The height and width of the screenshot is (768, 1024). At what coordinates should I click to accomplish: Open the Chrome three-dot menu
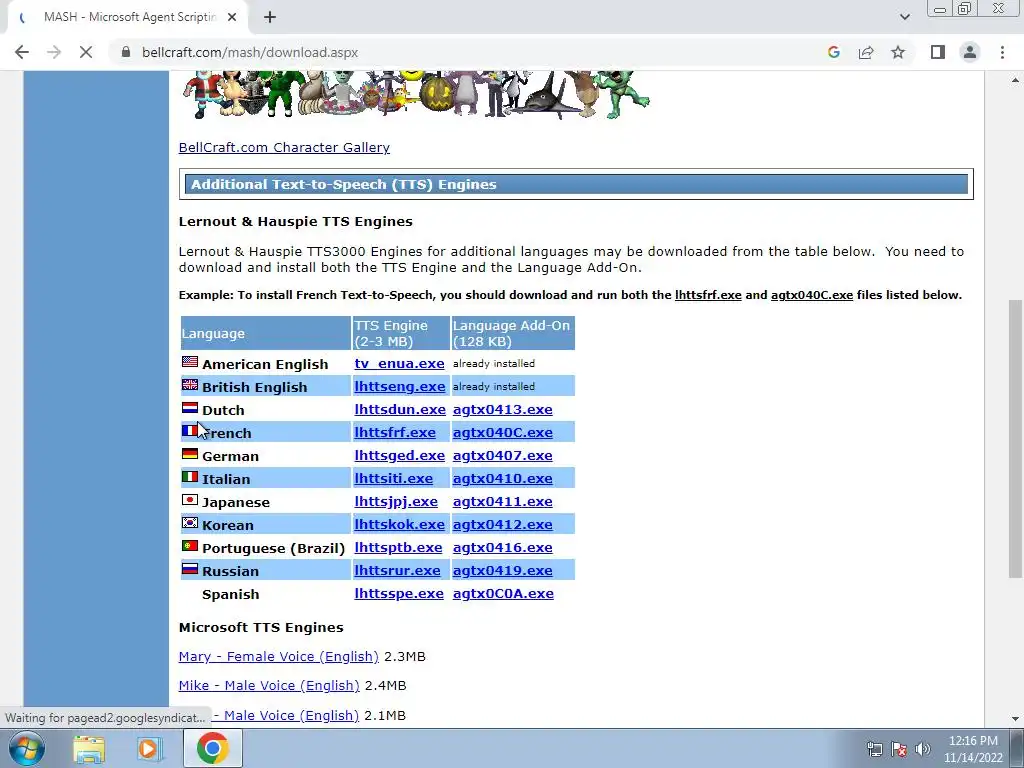click(1002, 52)
